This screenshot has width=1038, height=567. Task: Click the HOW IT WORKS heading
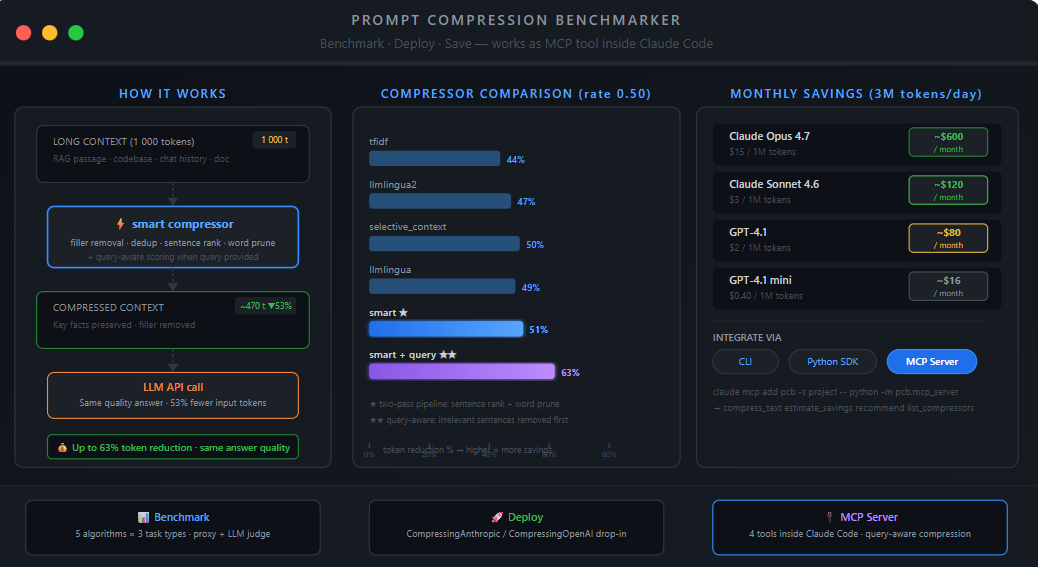[173, 93]
